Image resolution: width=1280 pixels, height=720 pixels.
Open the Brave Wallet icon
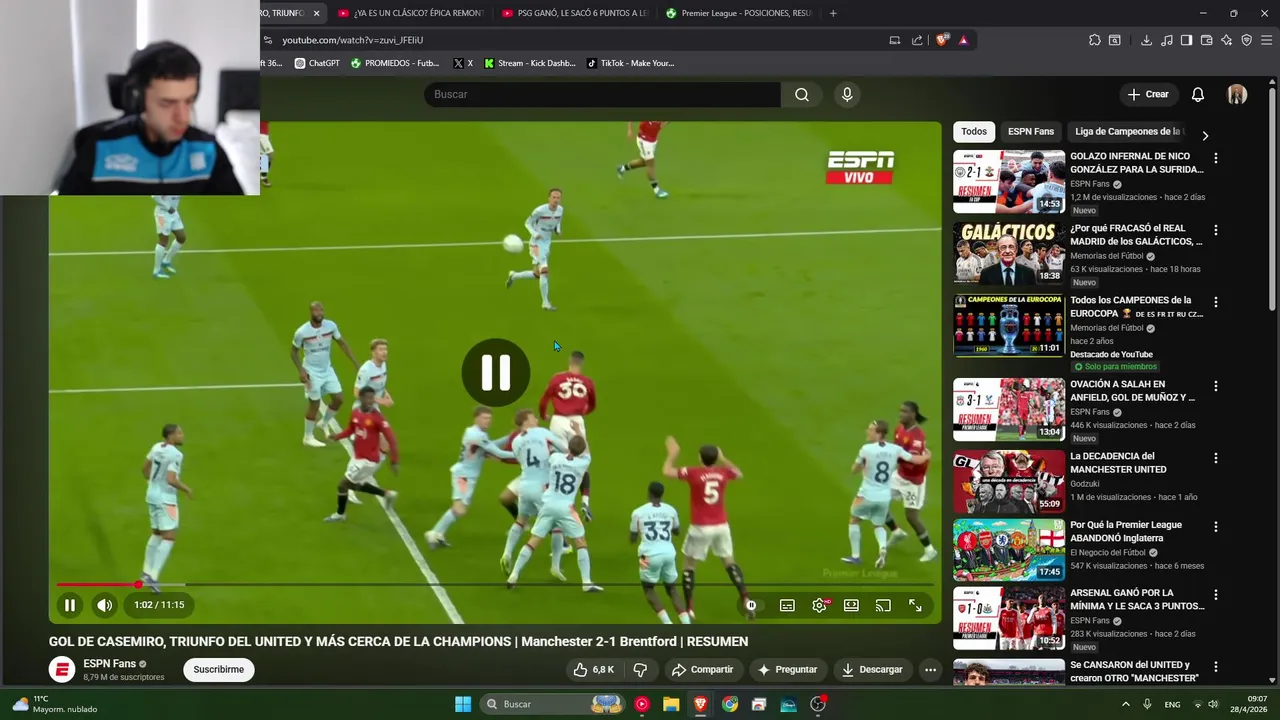click(1207, 40)
